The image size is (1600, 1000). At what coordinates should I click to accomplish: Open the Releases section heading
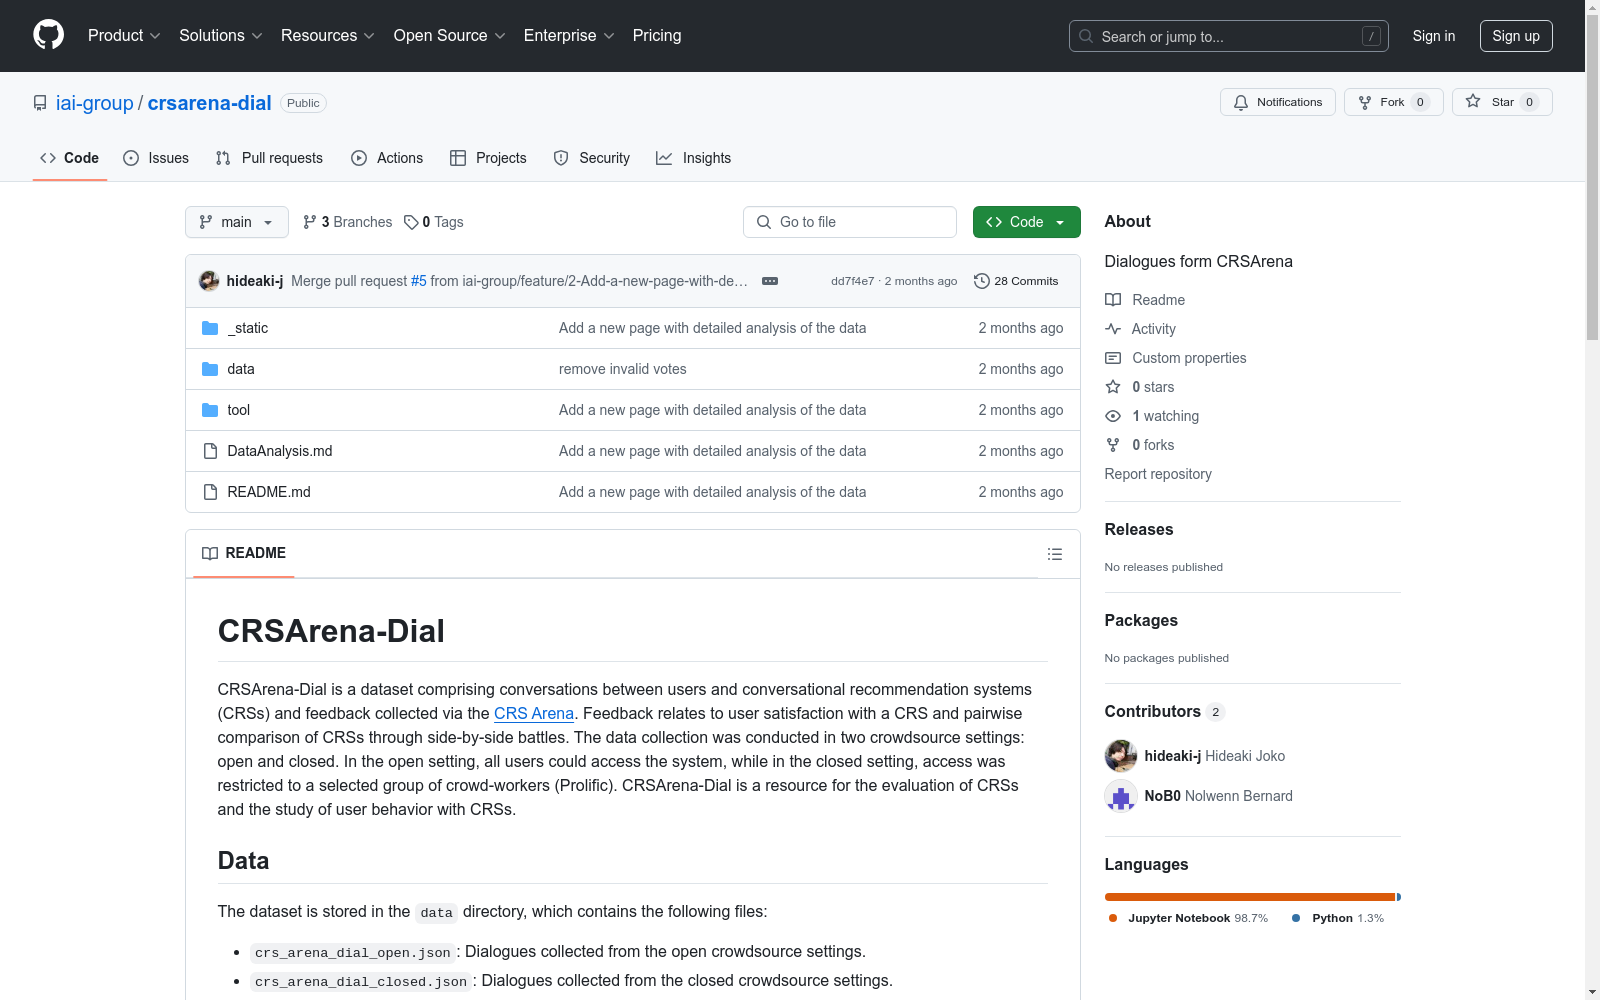point(1139,530)
